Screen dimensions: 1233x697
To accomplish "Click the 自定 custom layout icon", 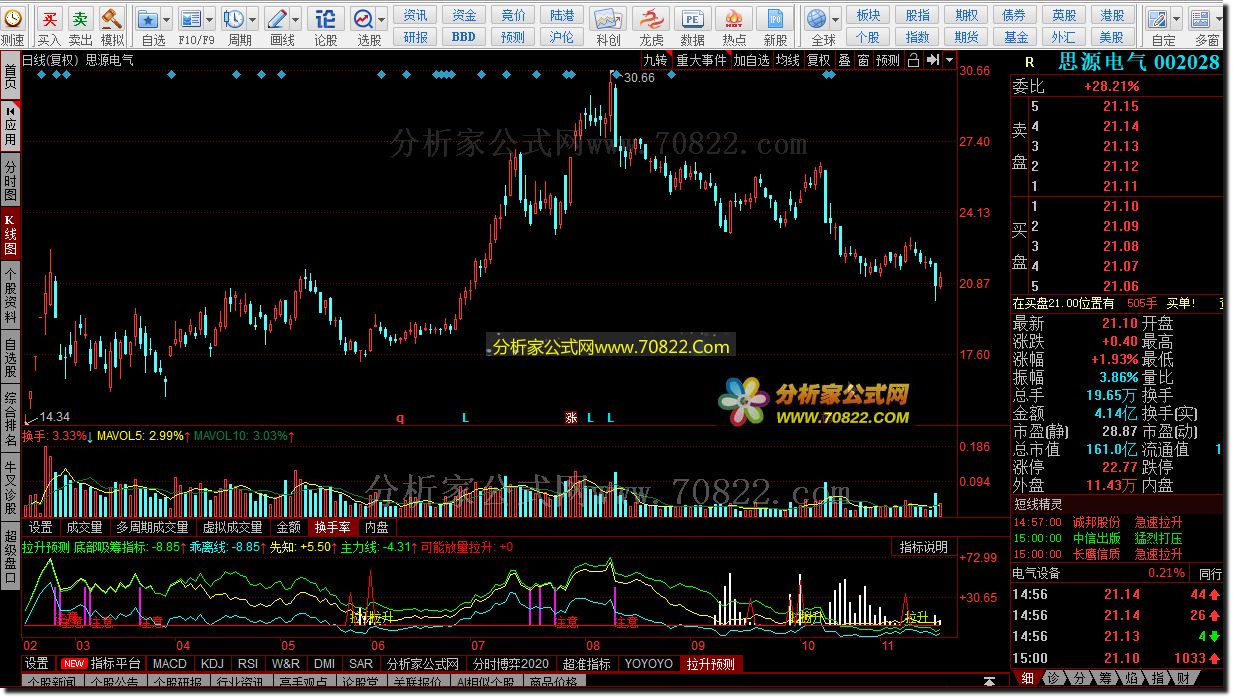I will tap(1158, 18).
